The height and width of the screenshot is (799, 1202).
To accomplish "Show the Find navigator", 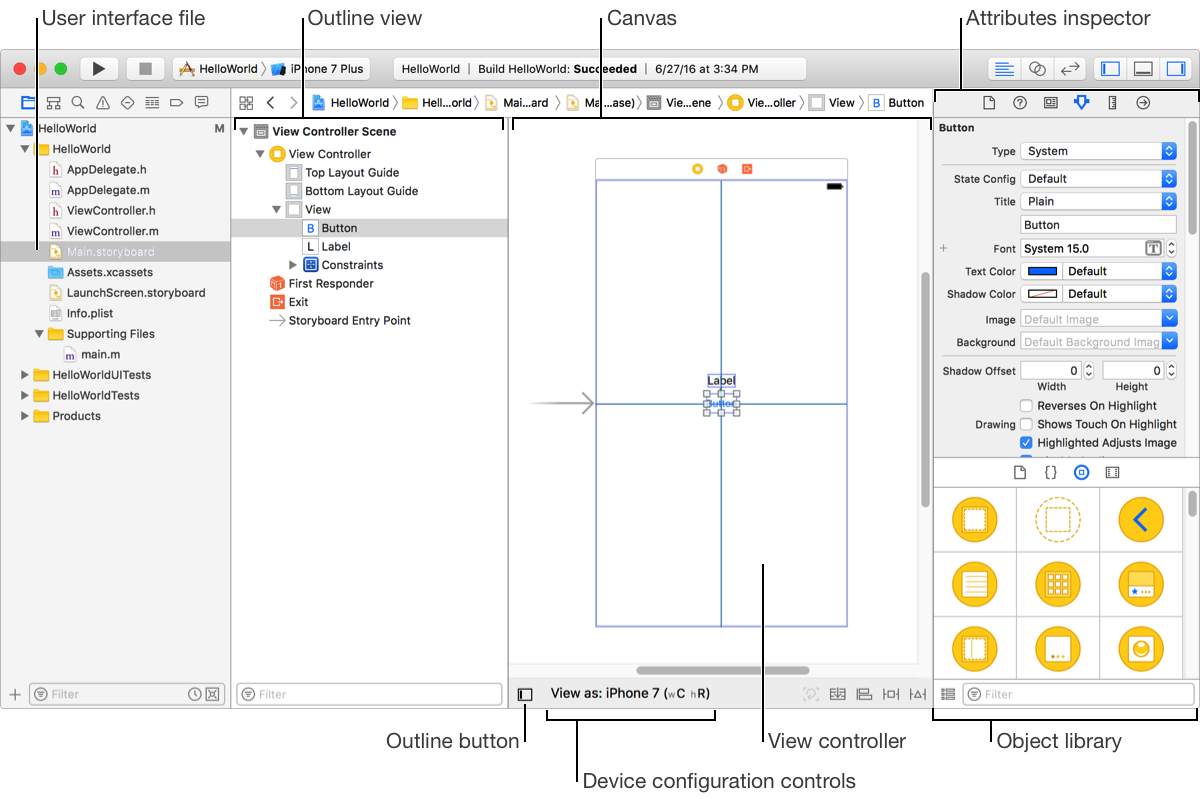I will [x=78, y=102].
